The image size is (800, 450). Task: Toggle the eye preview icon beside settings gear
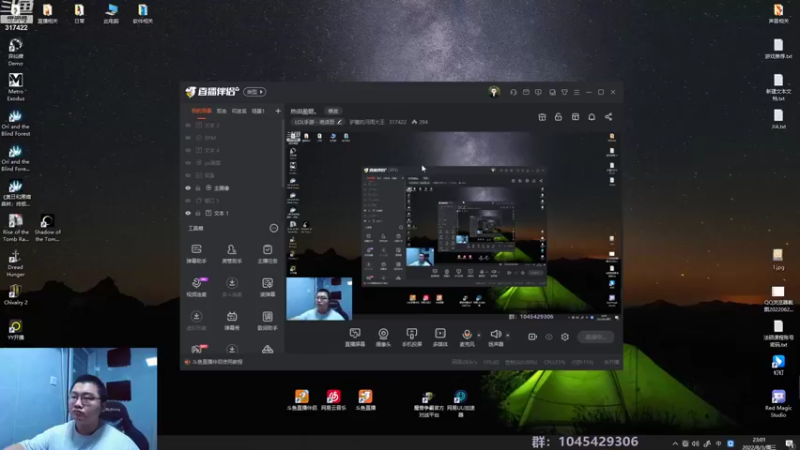coord(548,337)
